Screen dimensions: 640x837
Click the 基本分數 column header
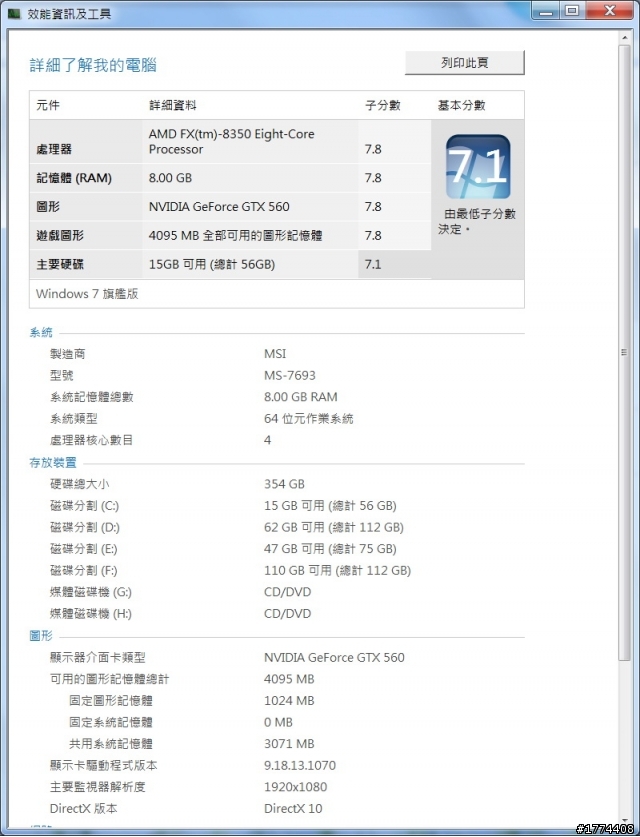pyautogui.click(x=461, y=105)
